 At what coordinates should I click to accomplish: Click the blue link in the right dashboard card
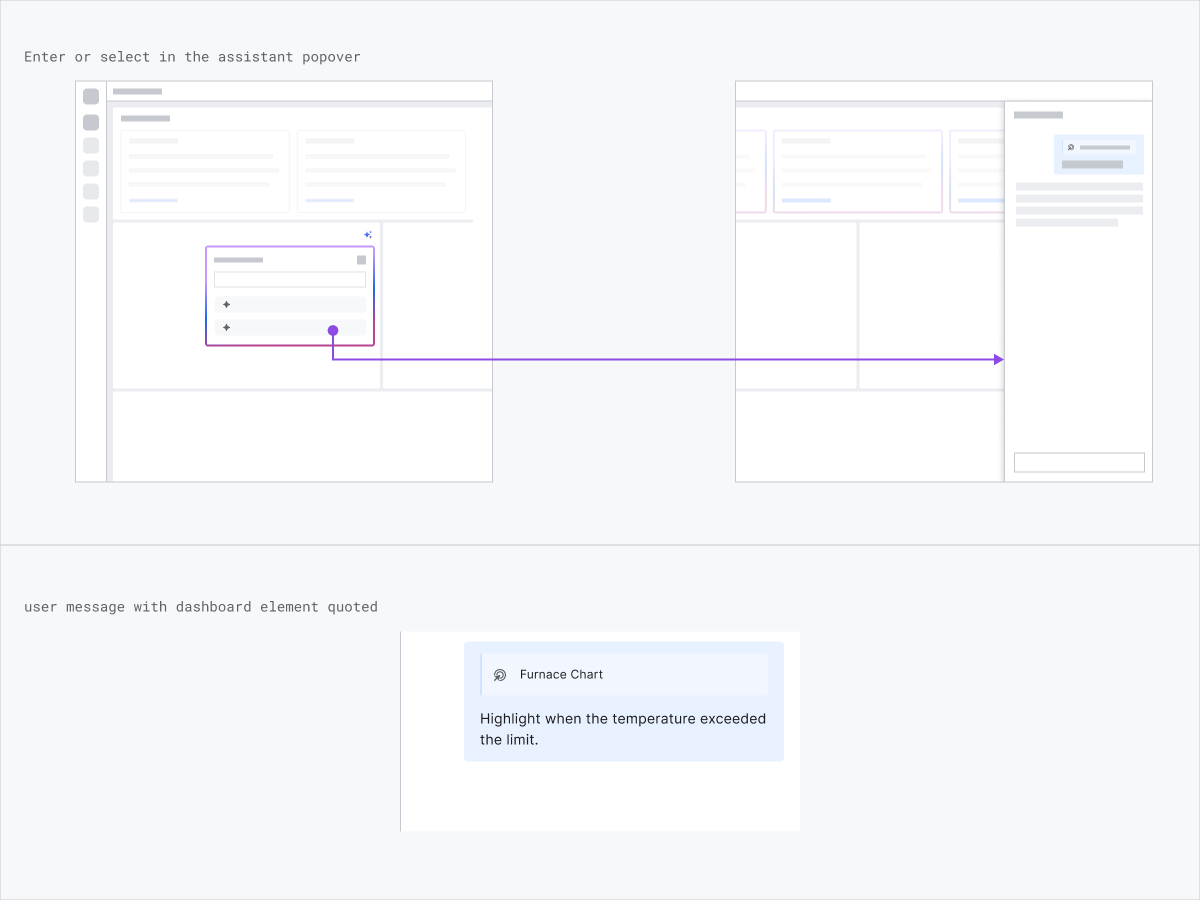pos(329,200)
